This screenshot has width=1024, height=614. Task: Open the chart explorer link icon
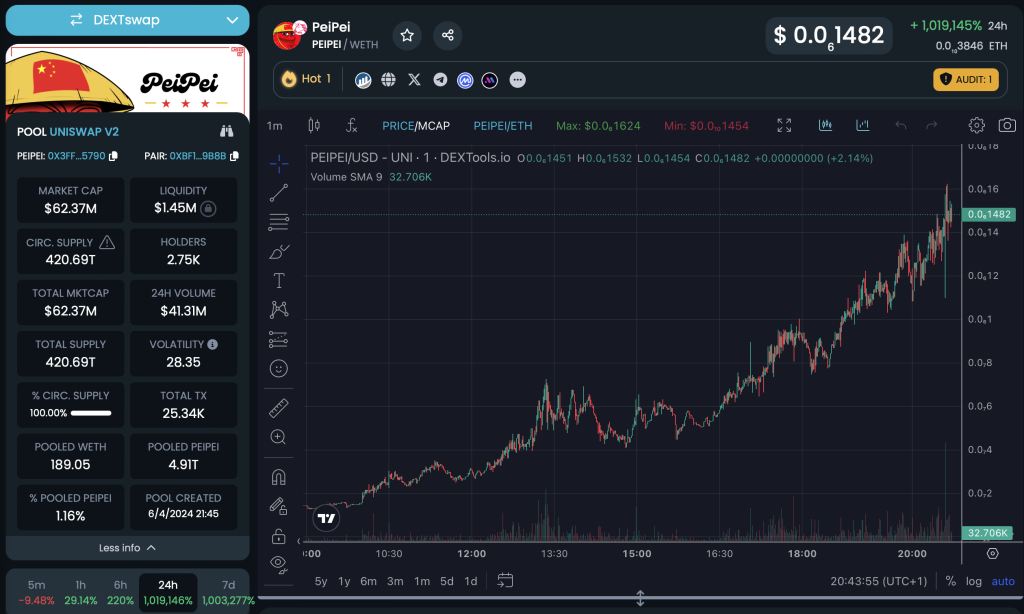[x=363, y=80]
